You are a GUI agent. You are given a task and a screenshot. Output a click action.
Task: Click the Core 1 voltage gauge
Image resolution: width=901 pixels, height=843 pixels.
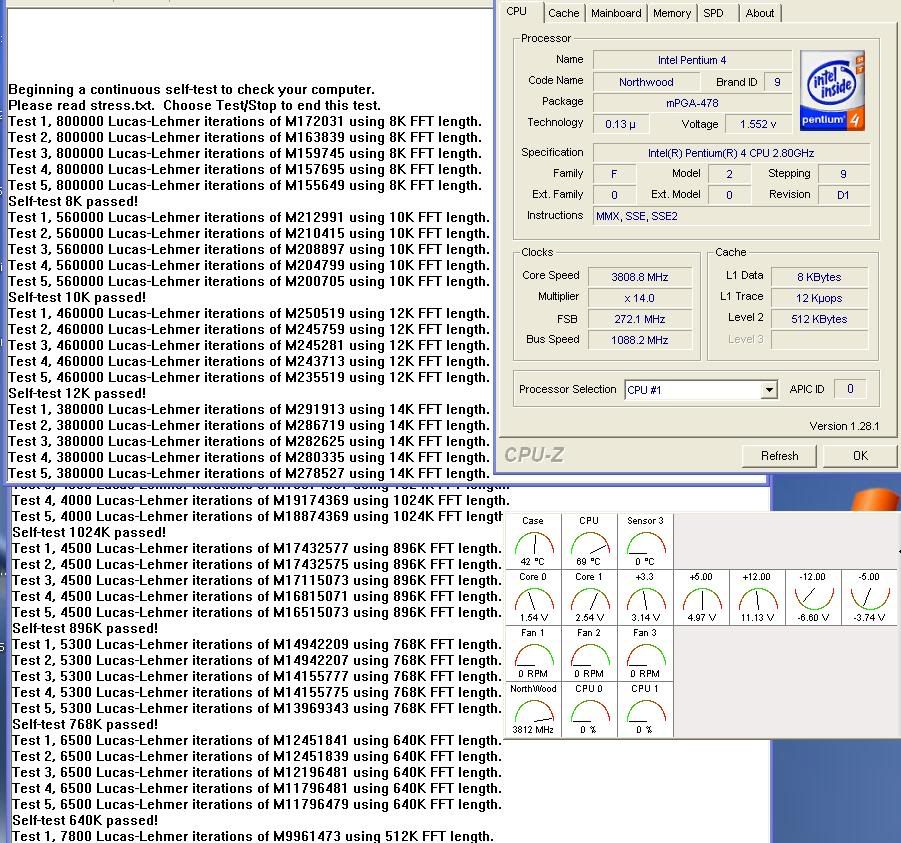point(589,597)
